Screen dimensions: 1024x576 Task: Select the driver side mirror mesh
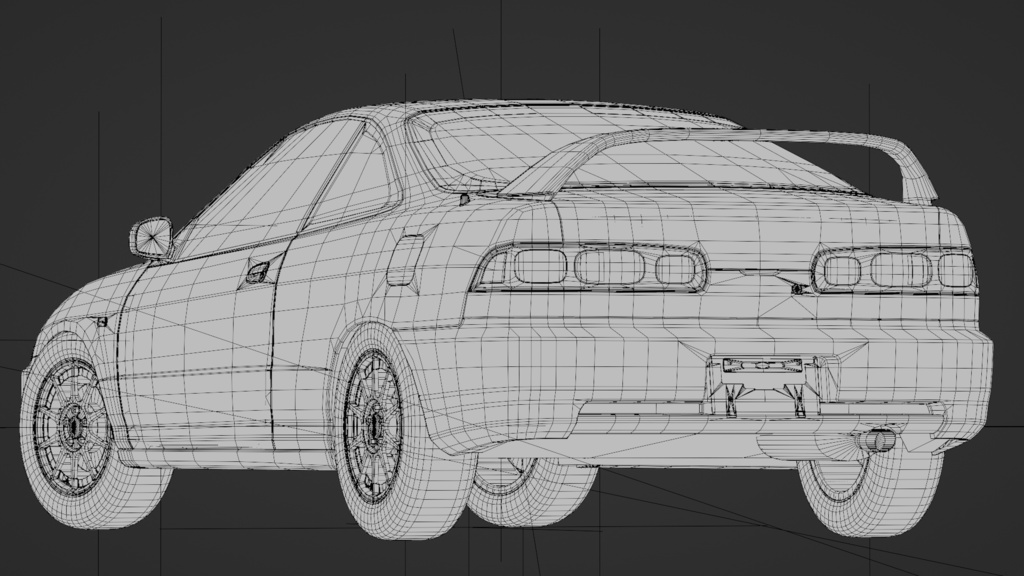[151, 237]
